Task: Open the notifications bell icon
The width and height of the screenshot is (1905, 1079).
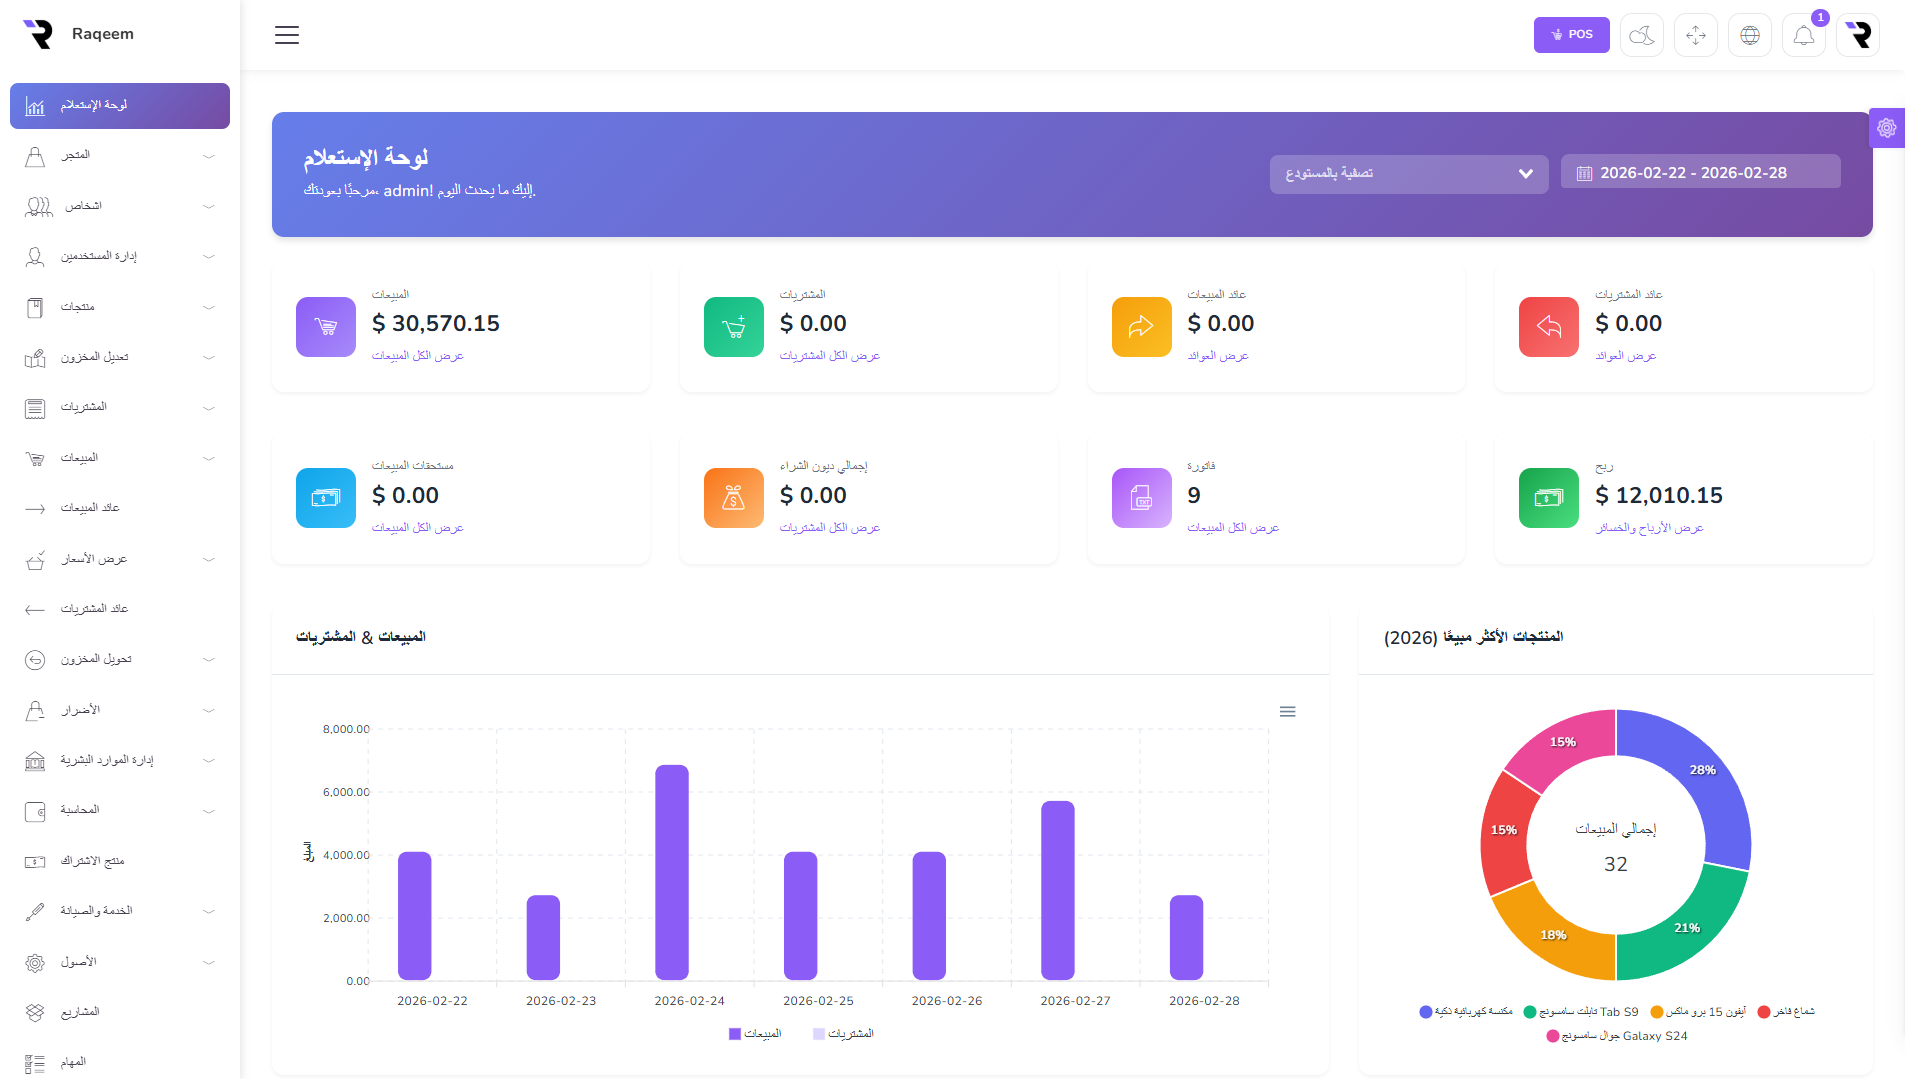Action: pos(1803,36)
